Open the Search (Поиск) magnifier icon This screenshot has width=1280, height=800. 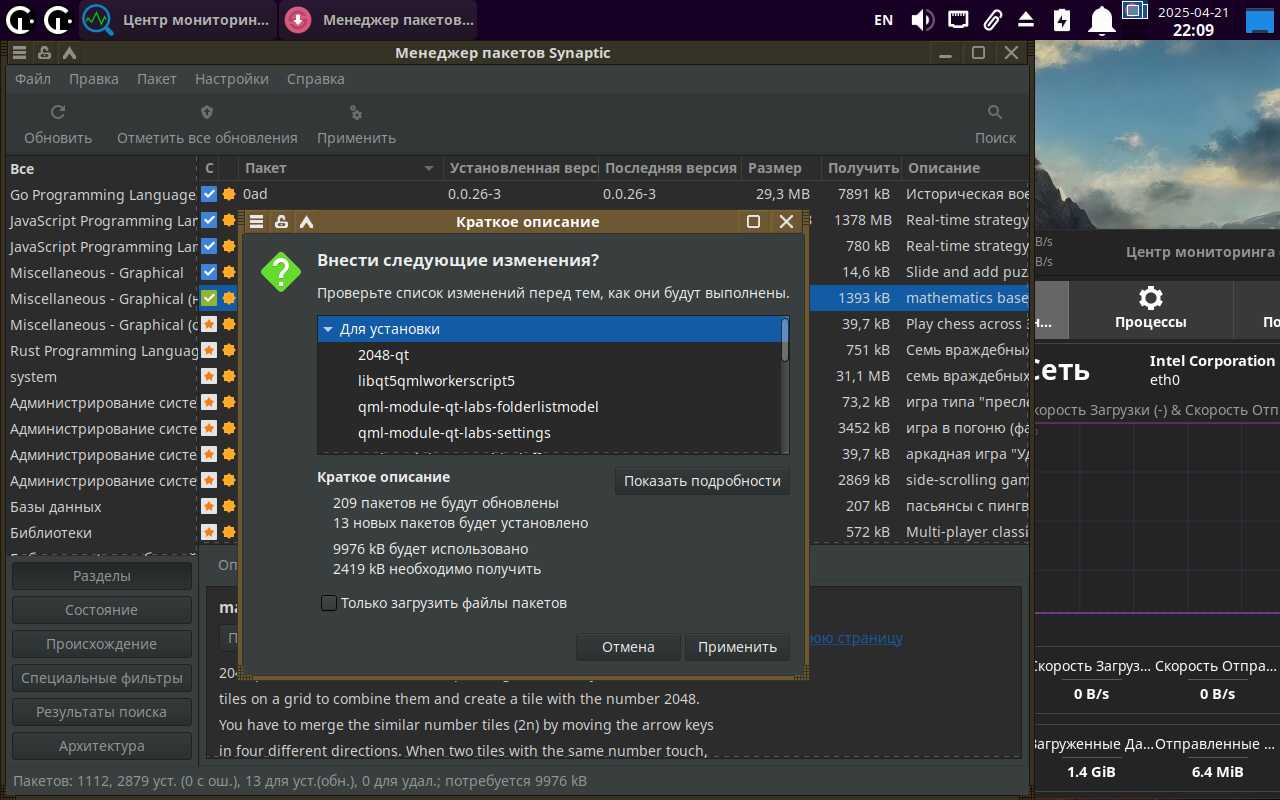tap(994, 113)
